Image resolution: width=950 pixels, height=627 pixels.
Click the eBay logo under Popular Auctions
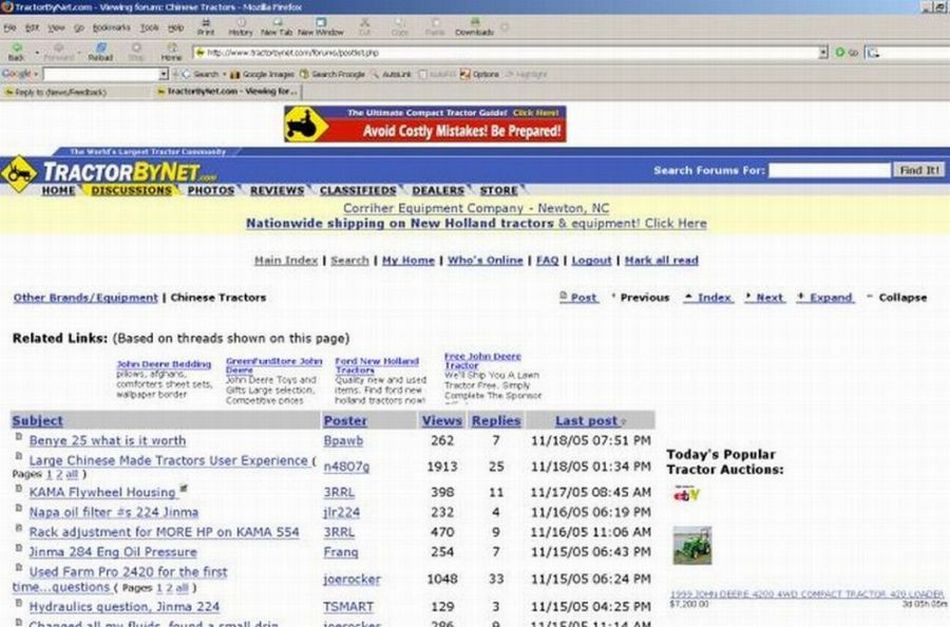(x=687, y=494)
